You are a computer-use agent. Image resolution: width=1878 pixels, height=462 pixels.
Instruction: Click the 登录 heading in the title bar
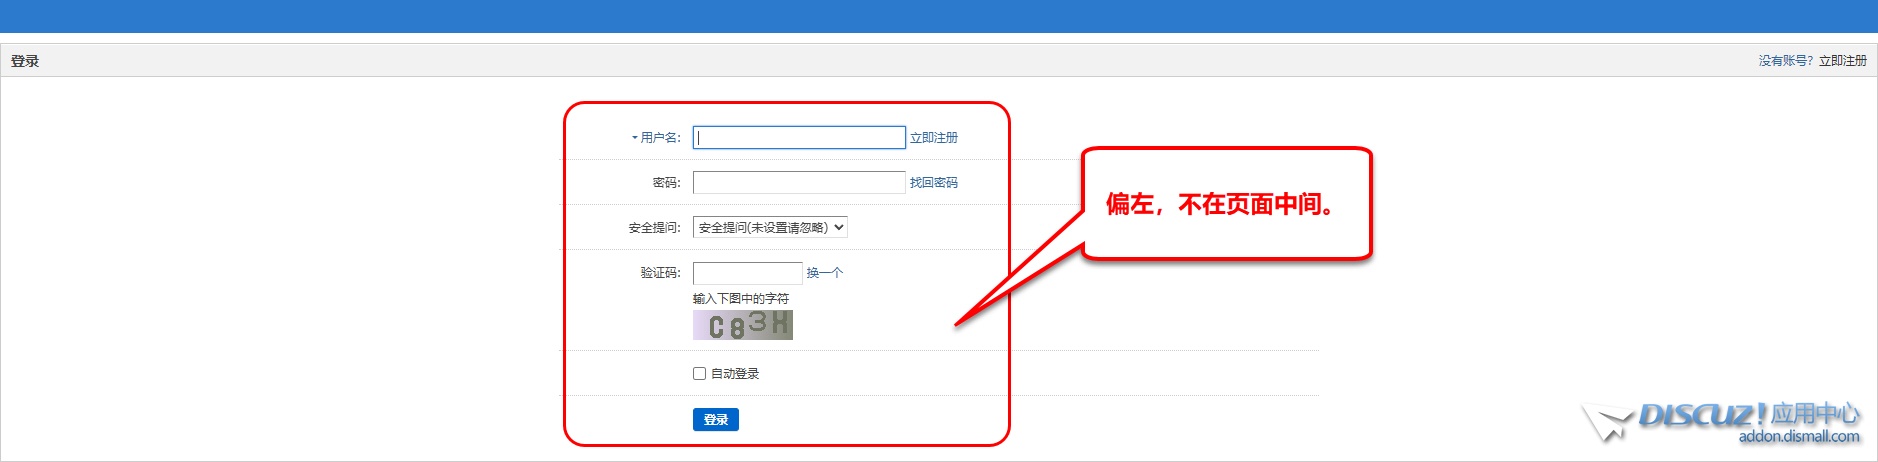(25, 61)
